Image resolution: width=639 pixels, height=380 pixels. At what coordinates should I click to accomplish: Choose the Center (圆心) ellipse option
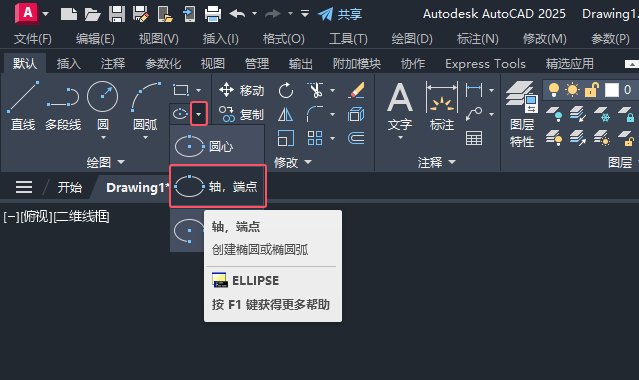tap(217, 146)
